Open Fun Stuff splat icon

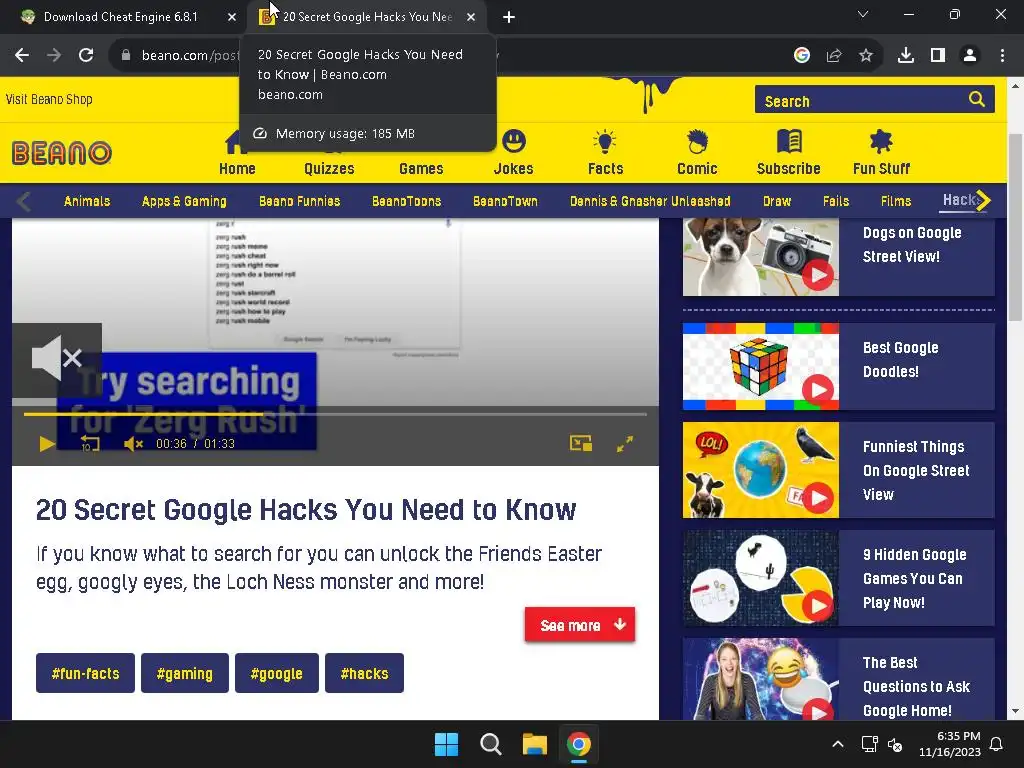pyautogui.click(x=881, y=141)
